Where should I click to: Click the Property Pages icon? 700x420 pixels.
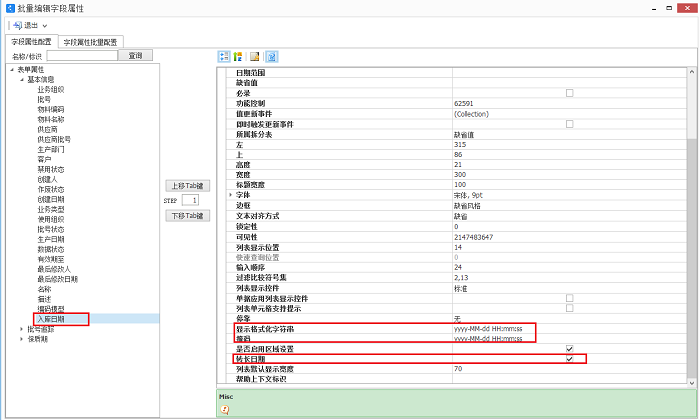click(255, 56)
